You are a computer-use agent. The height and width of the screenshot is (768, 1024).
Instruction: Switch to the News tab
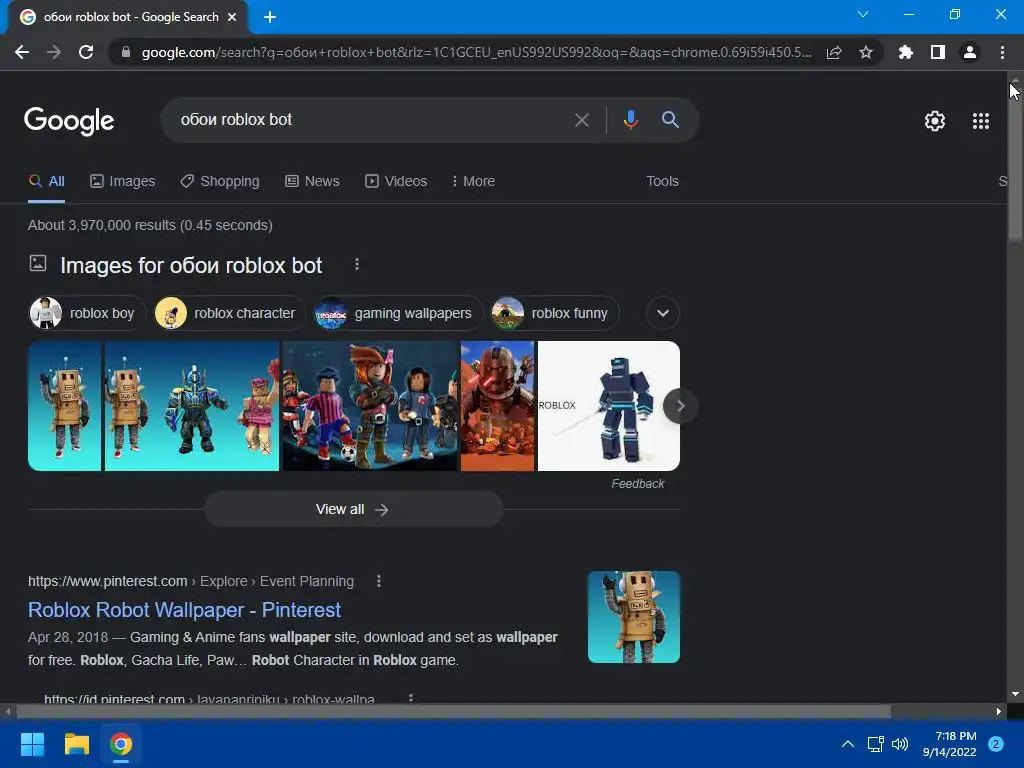312,182
